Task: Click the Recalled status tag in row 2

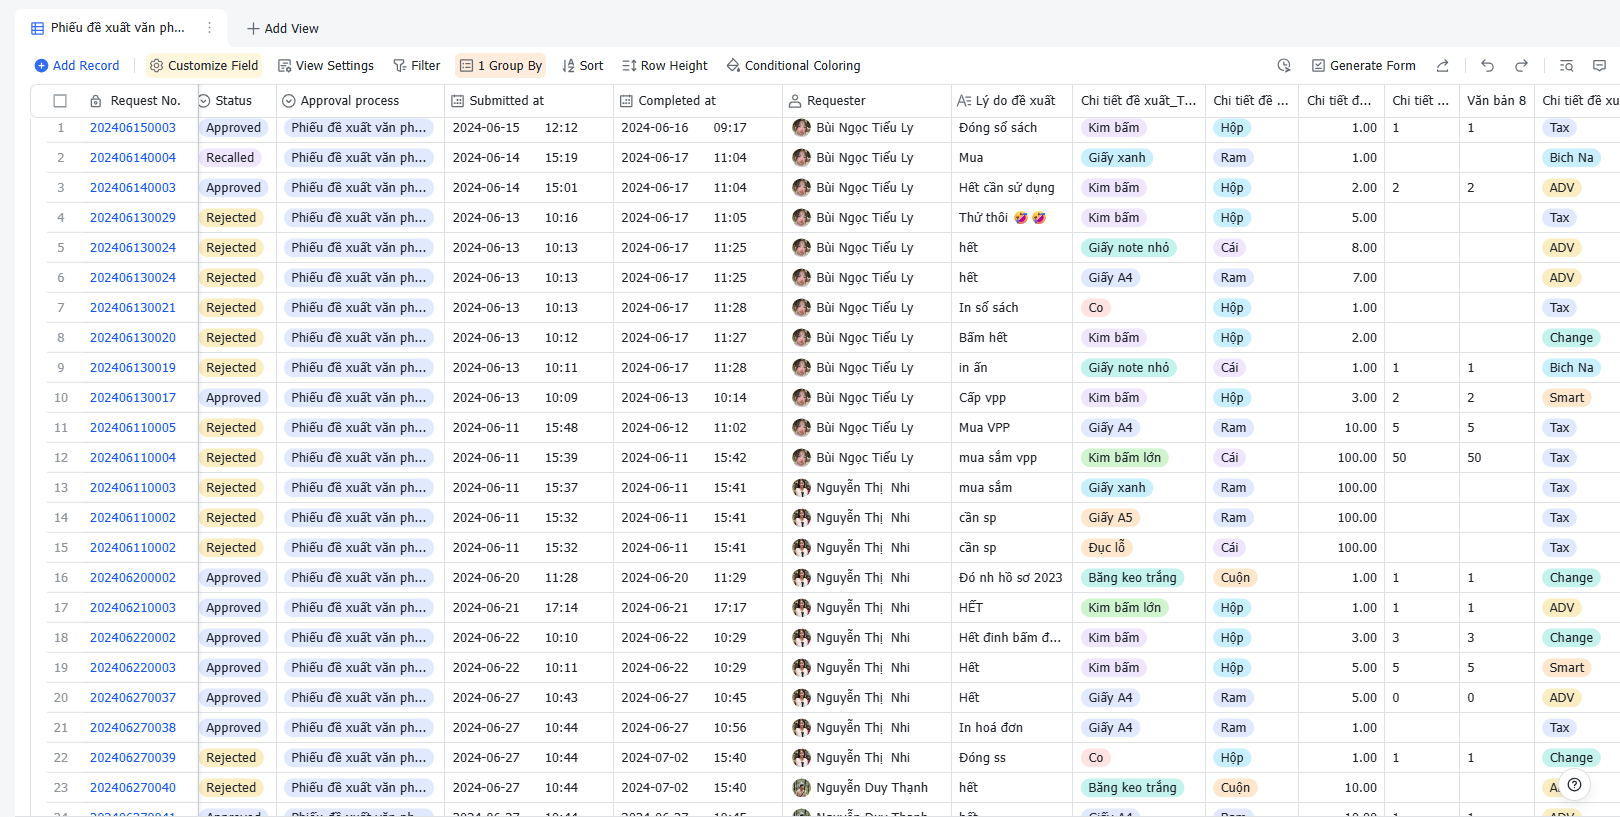Action: [x=230, y=158]
